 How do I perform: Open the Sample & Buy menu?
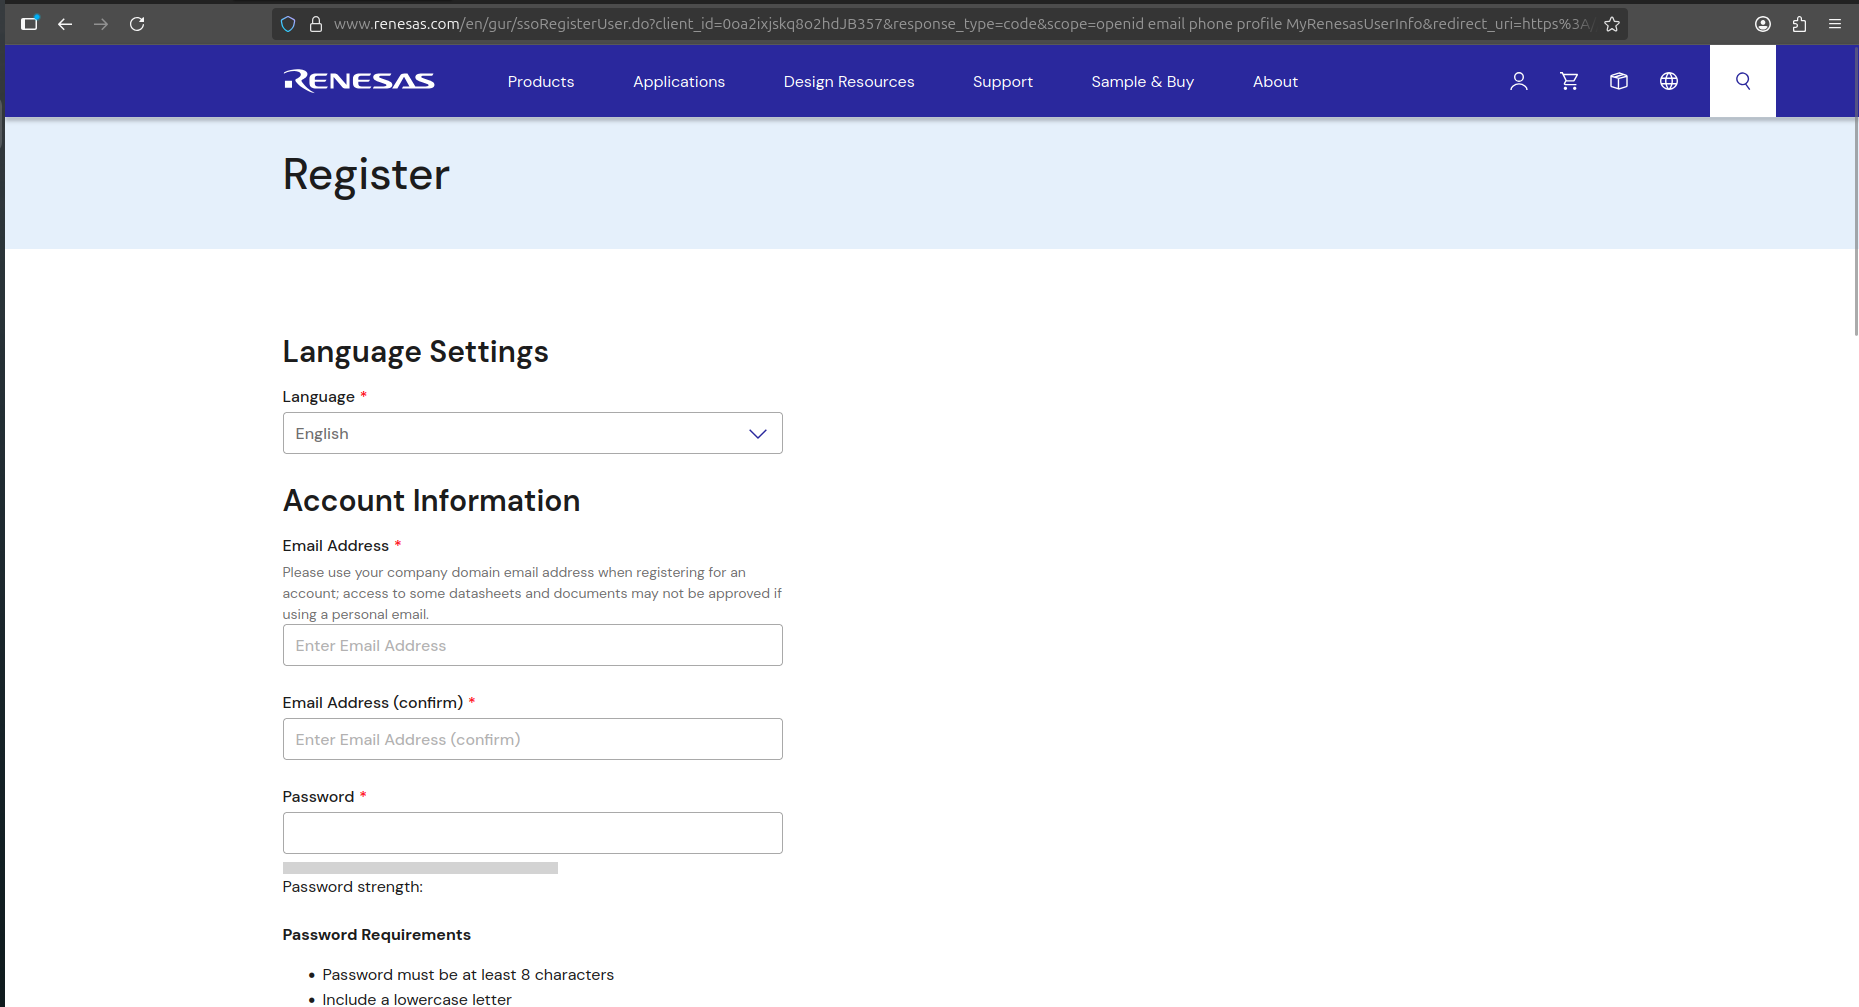1142,82
